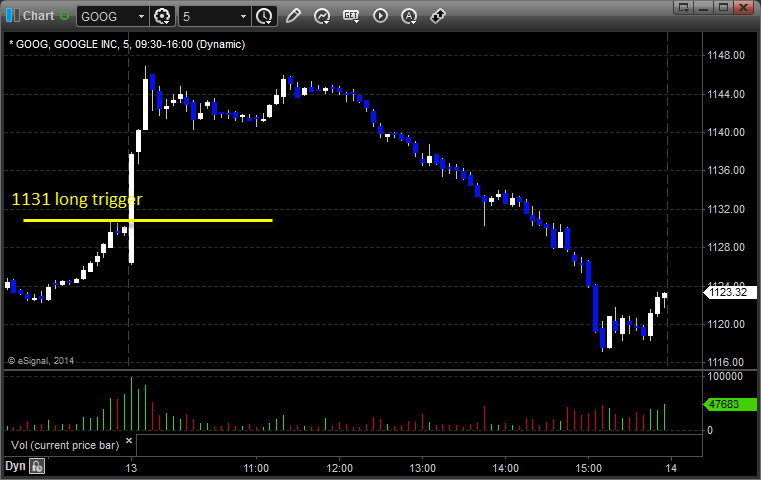Click the blue link bar icon beside Chart
761x480 pixels.
pyautogui.click(x=13, y=16)
